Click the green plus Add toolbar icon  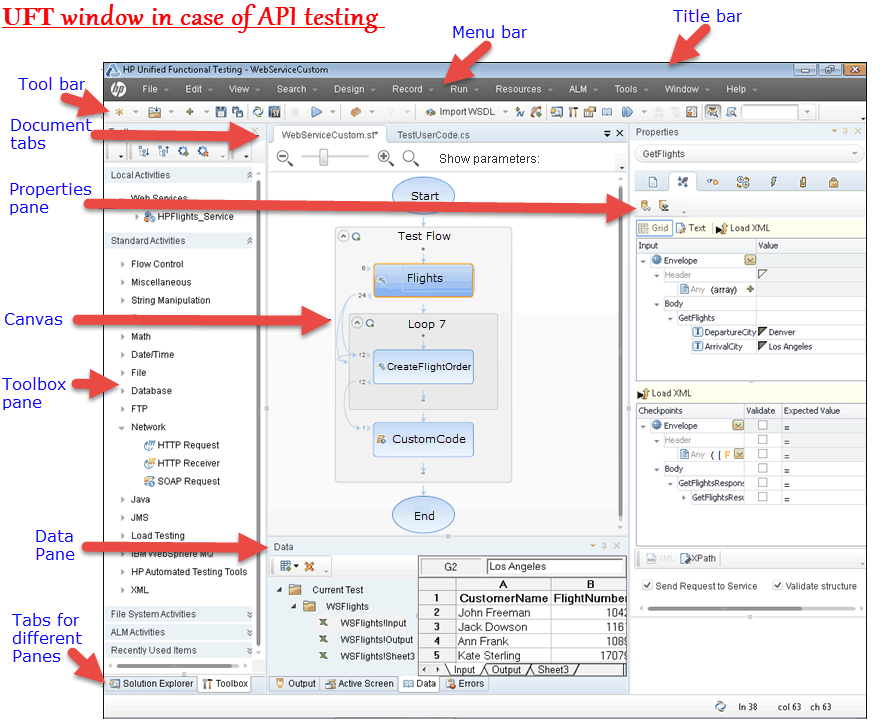pos(190,112)
